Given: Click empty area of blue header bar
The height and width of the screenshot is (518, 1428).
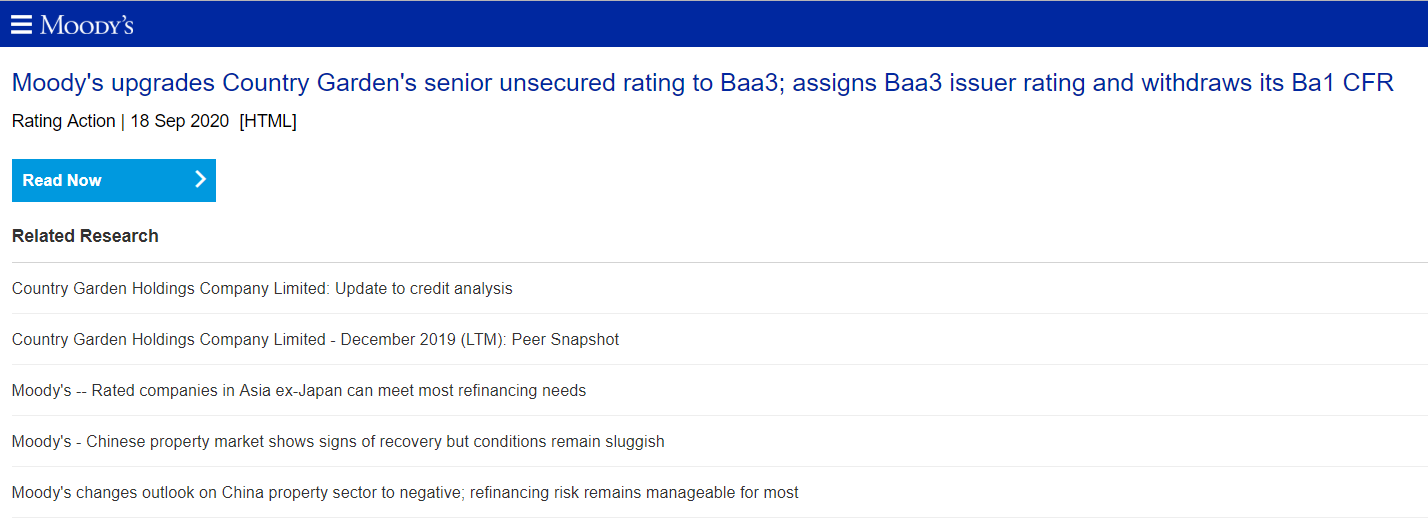Looking at the screenshot, I should 780,24.
